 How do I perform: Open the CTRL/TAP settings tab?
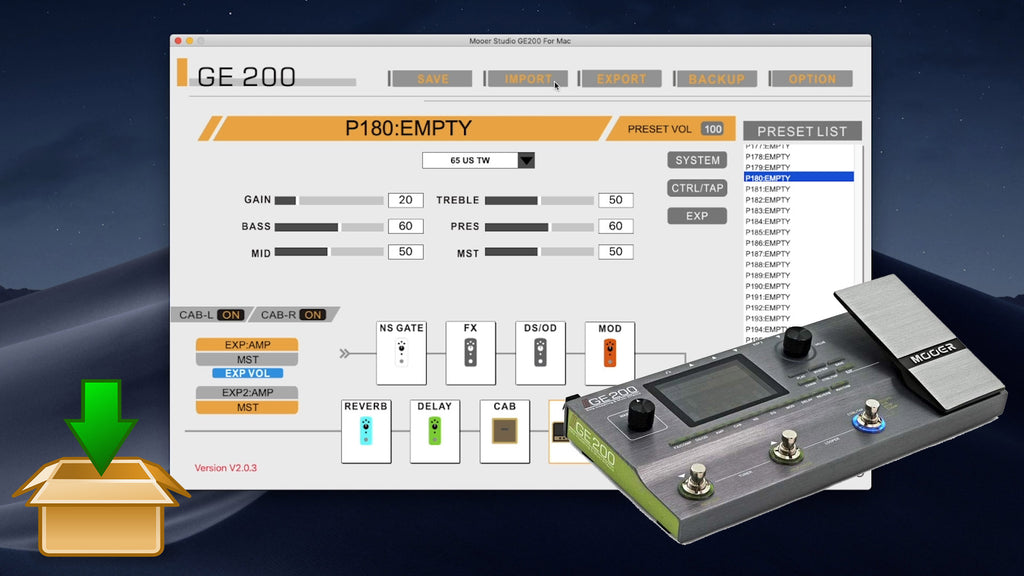pos(696,188)
